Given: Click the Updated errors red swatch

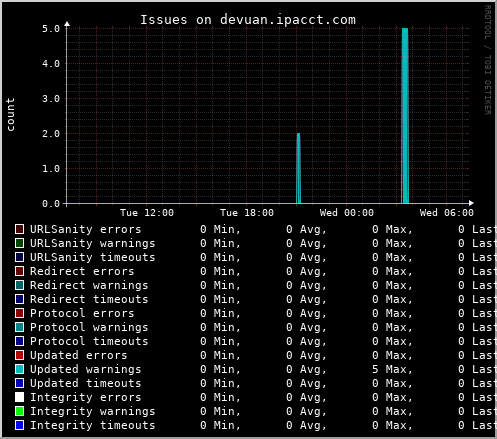Looking at the screenshot, I should point(20,355).
